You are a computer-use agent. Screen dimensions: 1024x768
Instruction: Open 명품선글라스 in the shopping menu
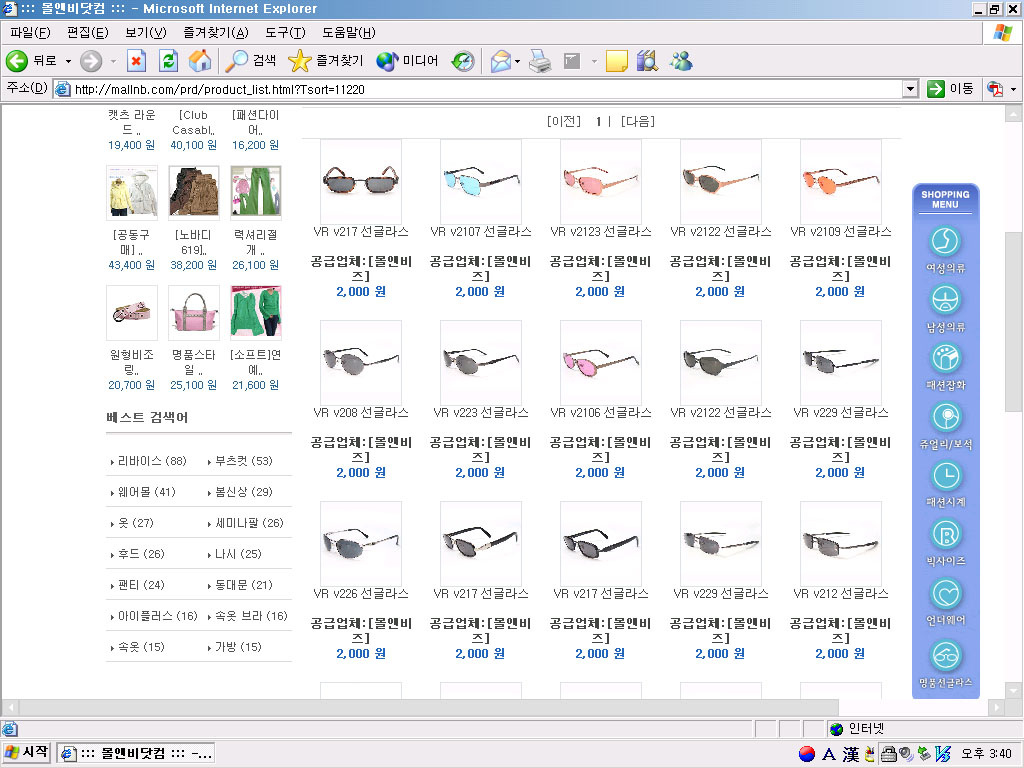[x=945, y=664]
